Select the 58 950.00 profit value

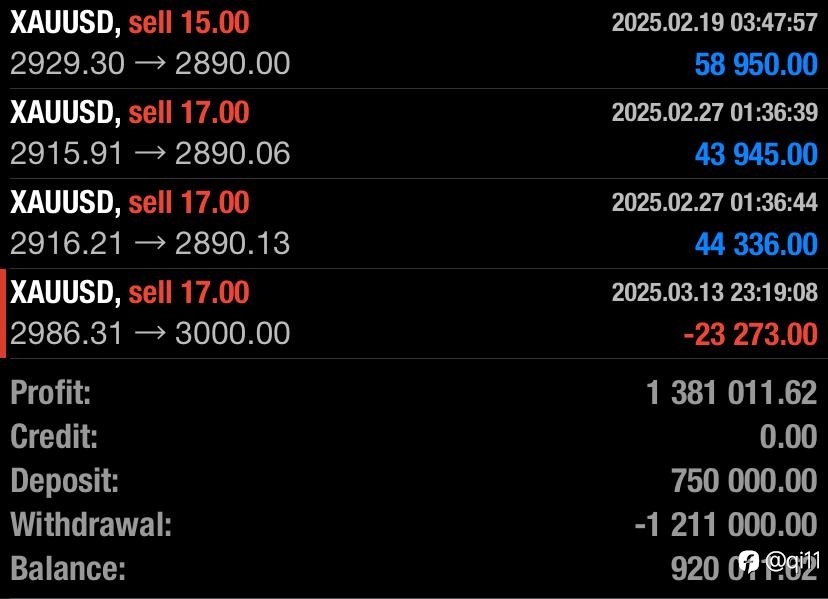[x=756, y=64]
